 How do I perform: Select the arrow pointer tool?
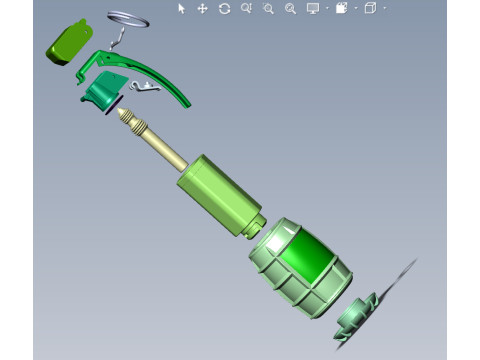(181, 9)
